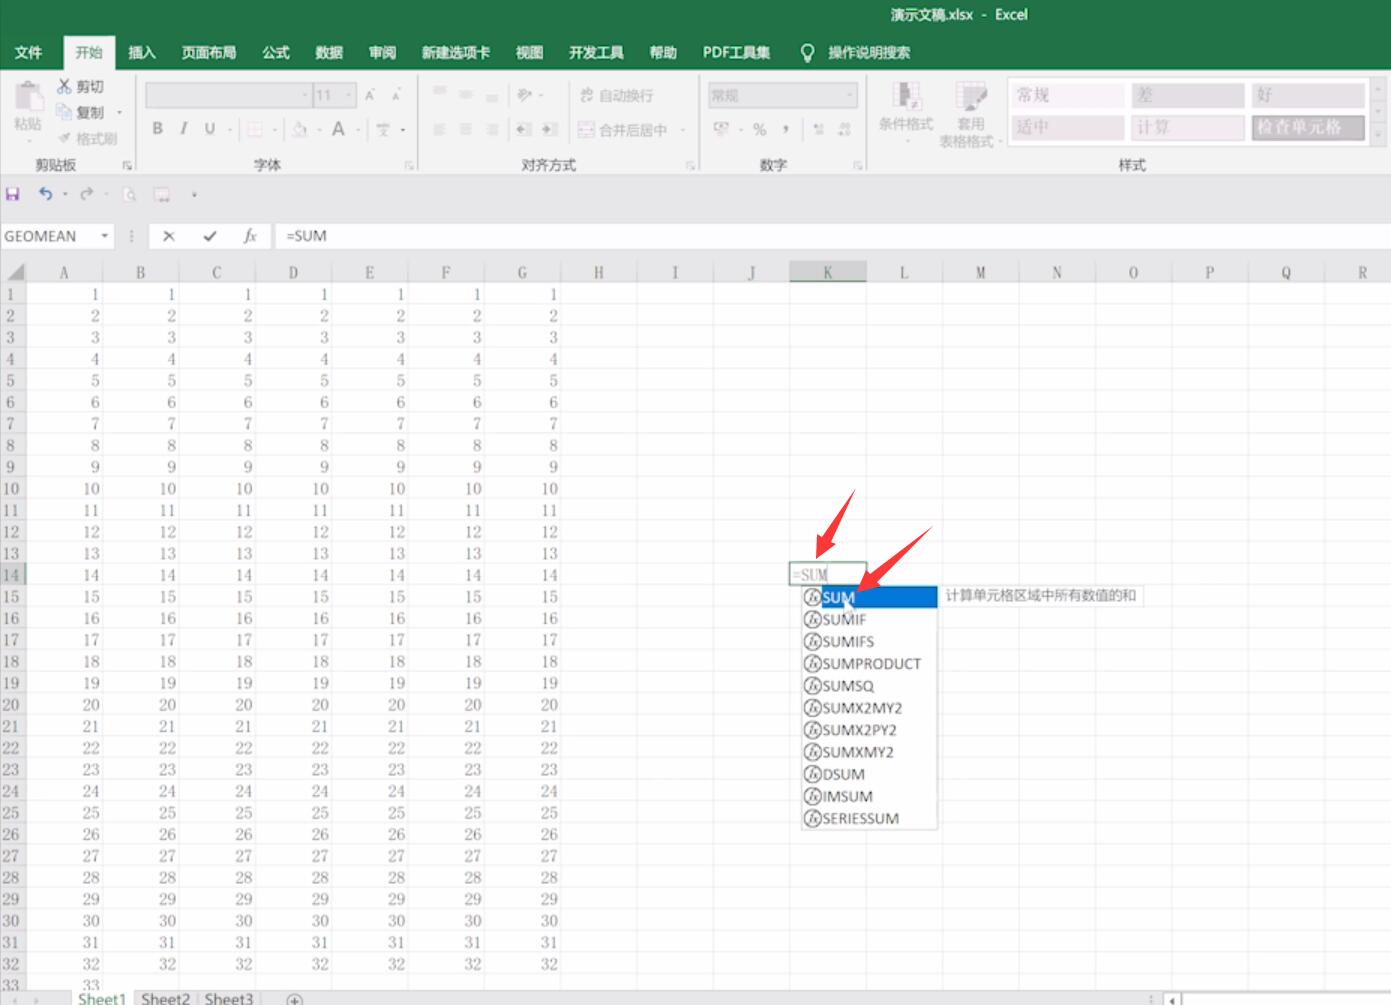Open the clipboard (剪贴板) dialog launcher

coord(127,165)
